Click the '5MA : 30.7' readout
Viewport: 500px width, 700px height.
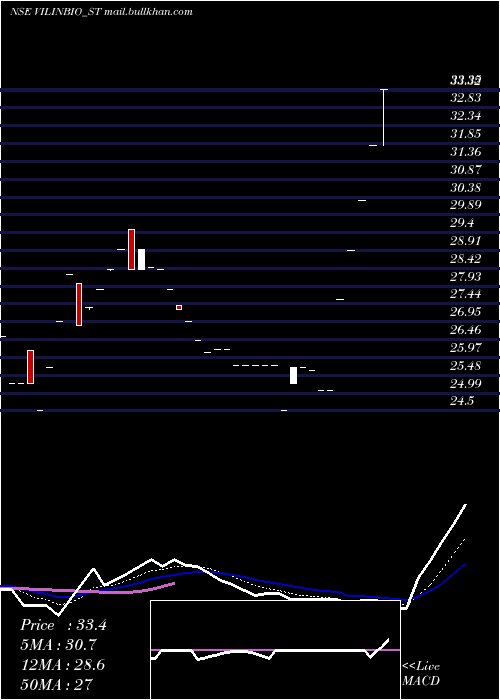(x=58, y=645)
